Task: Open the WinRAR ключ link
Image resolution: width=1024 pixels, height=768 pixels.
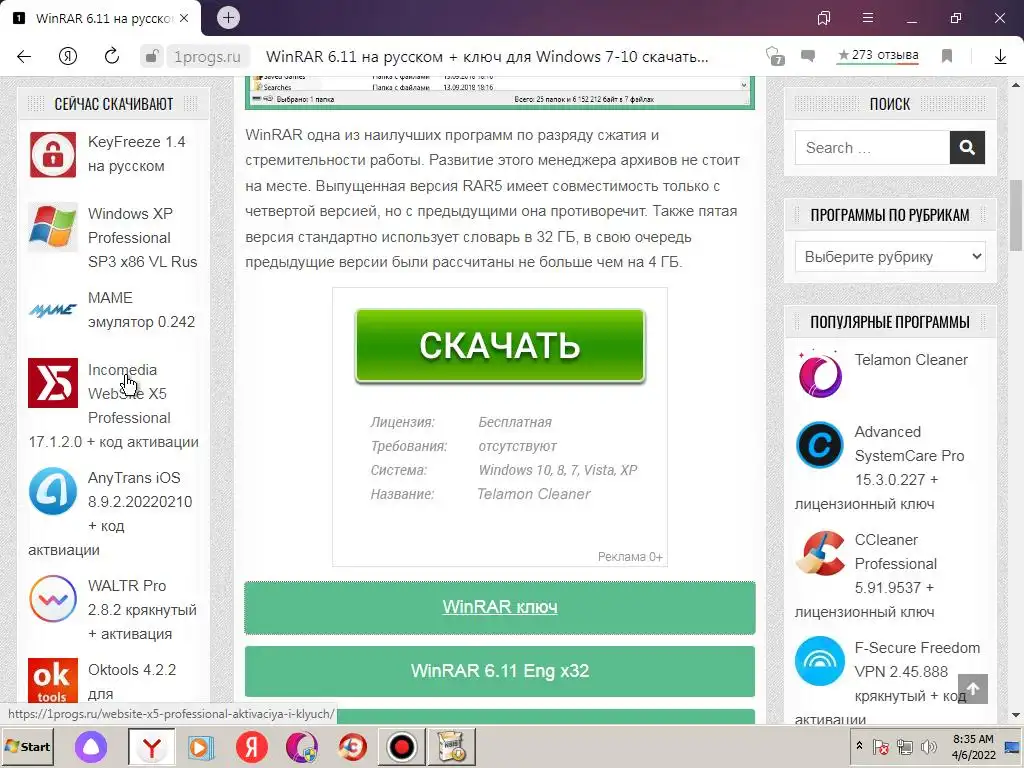Action: [x=500, y=607]
